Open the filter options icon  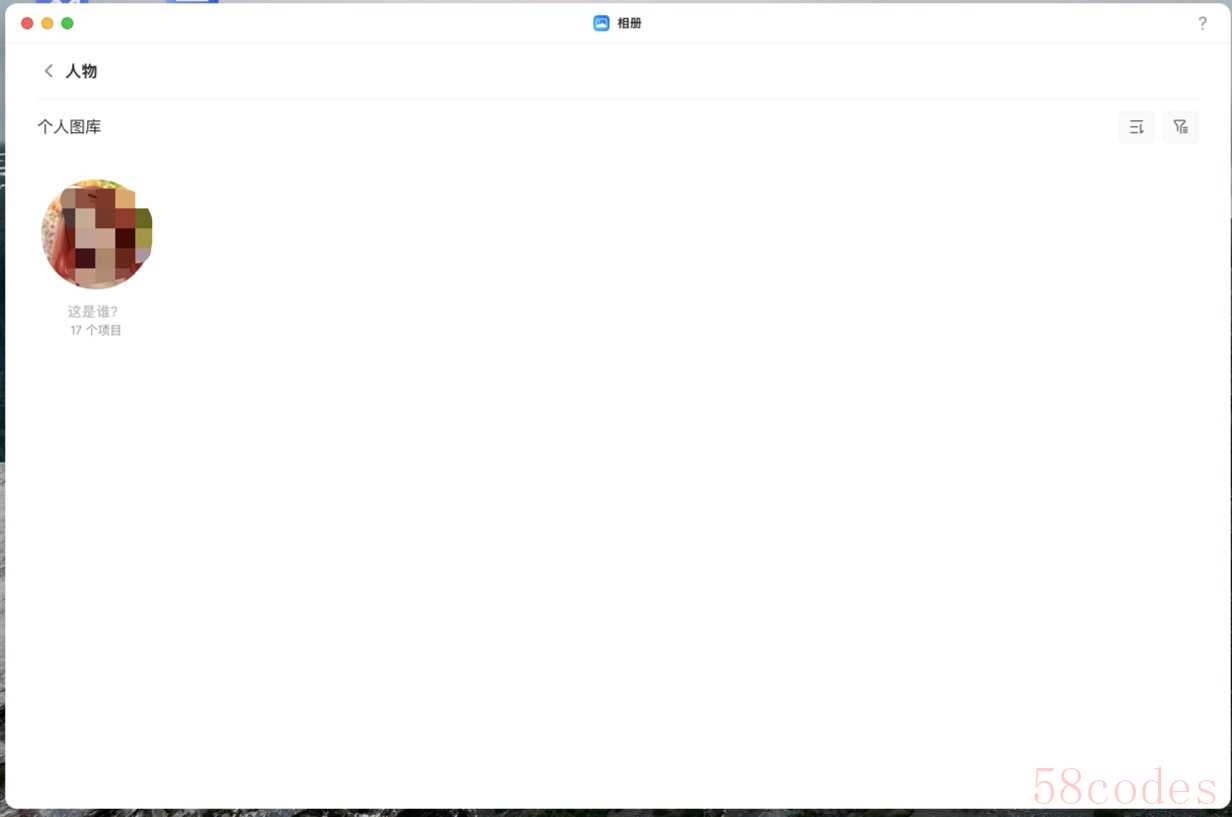tap(1180, 127)
